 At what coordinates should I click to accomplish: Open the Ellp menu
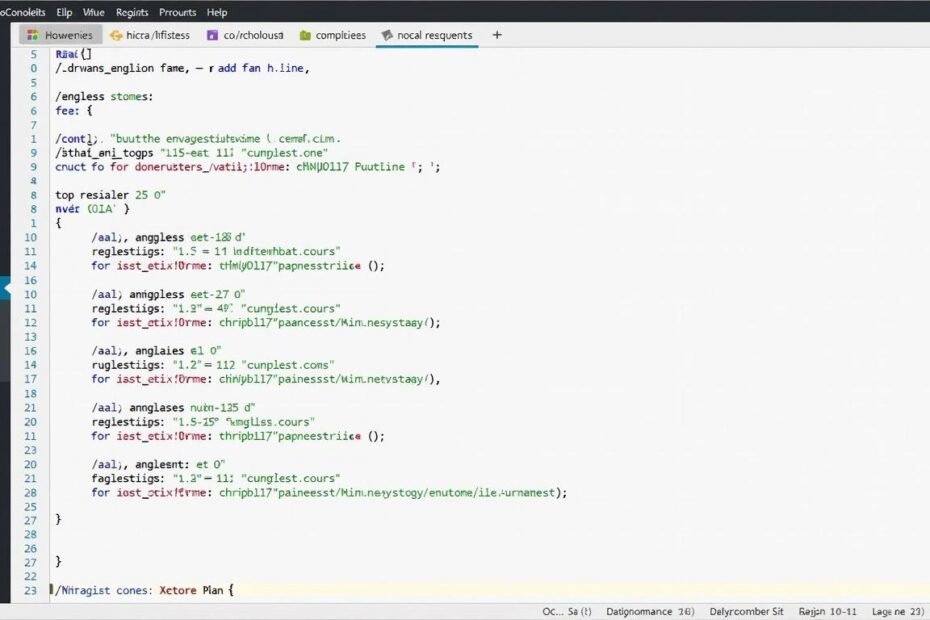click(x=65, y=12)
